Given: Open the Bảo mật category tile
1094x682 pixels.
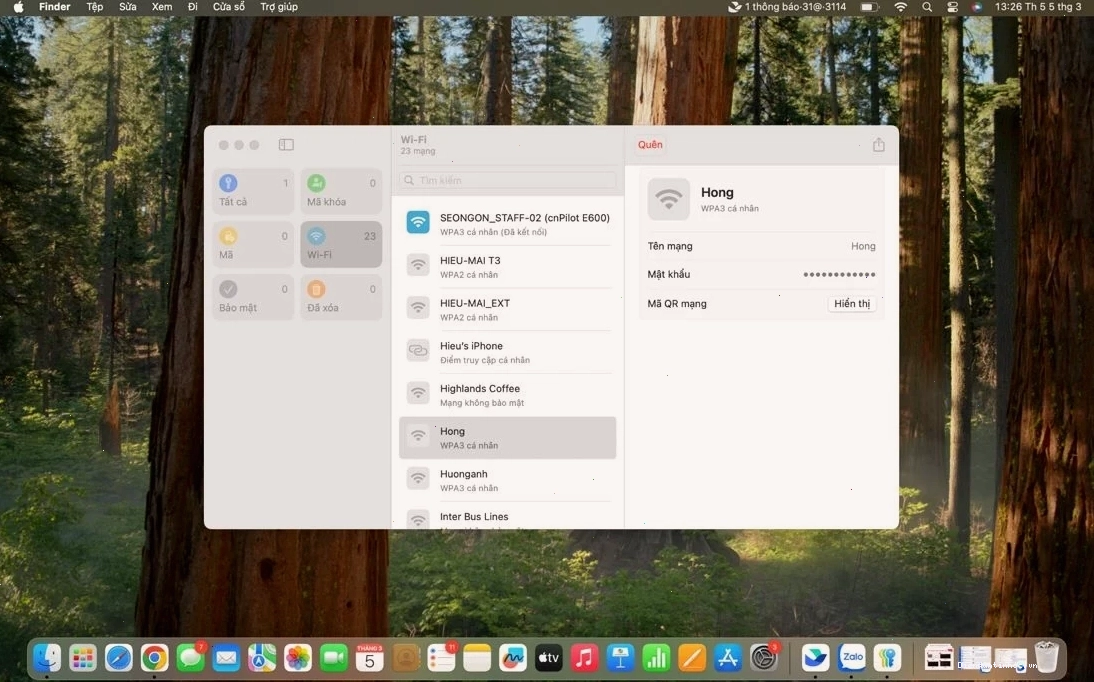Looking at the screenshot, I should [x=253, y=297].
